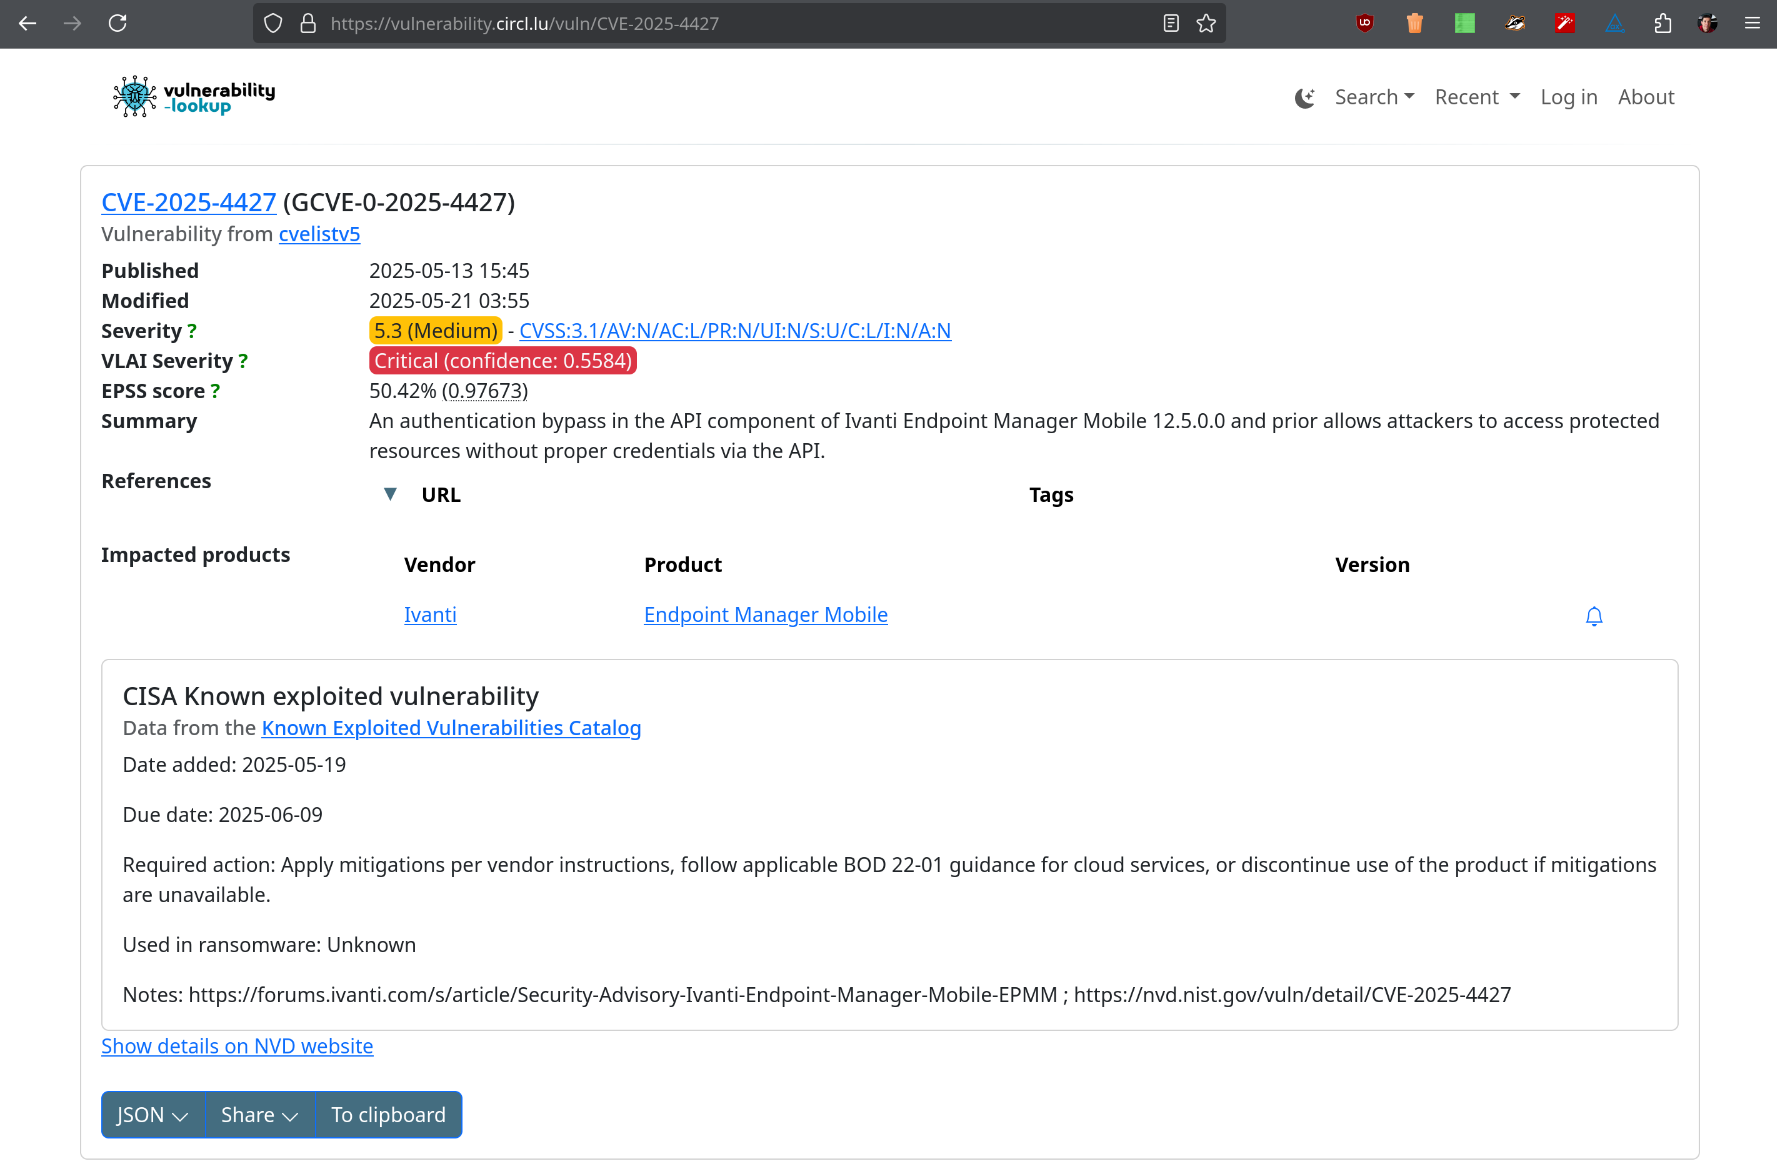The width and height of the screenshot is (1777, 1167).
Task: Bookmark this page with the star
Action: 1206,23
